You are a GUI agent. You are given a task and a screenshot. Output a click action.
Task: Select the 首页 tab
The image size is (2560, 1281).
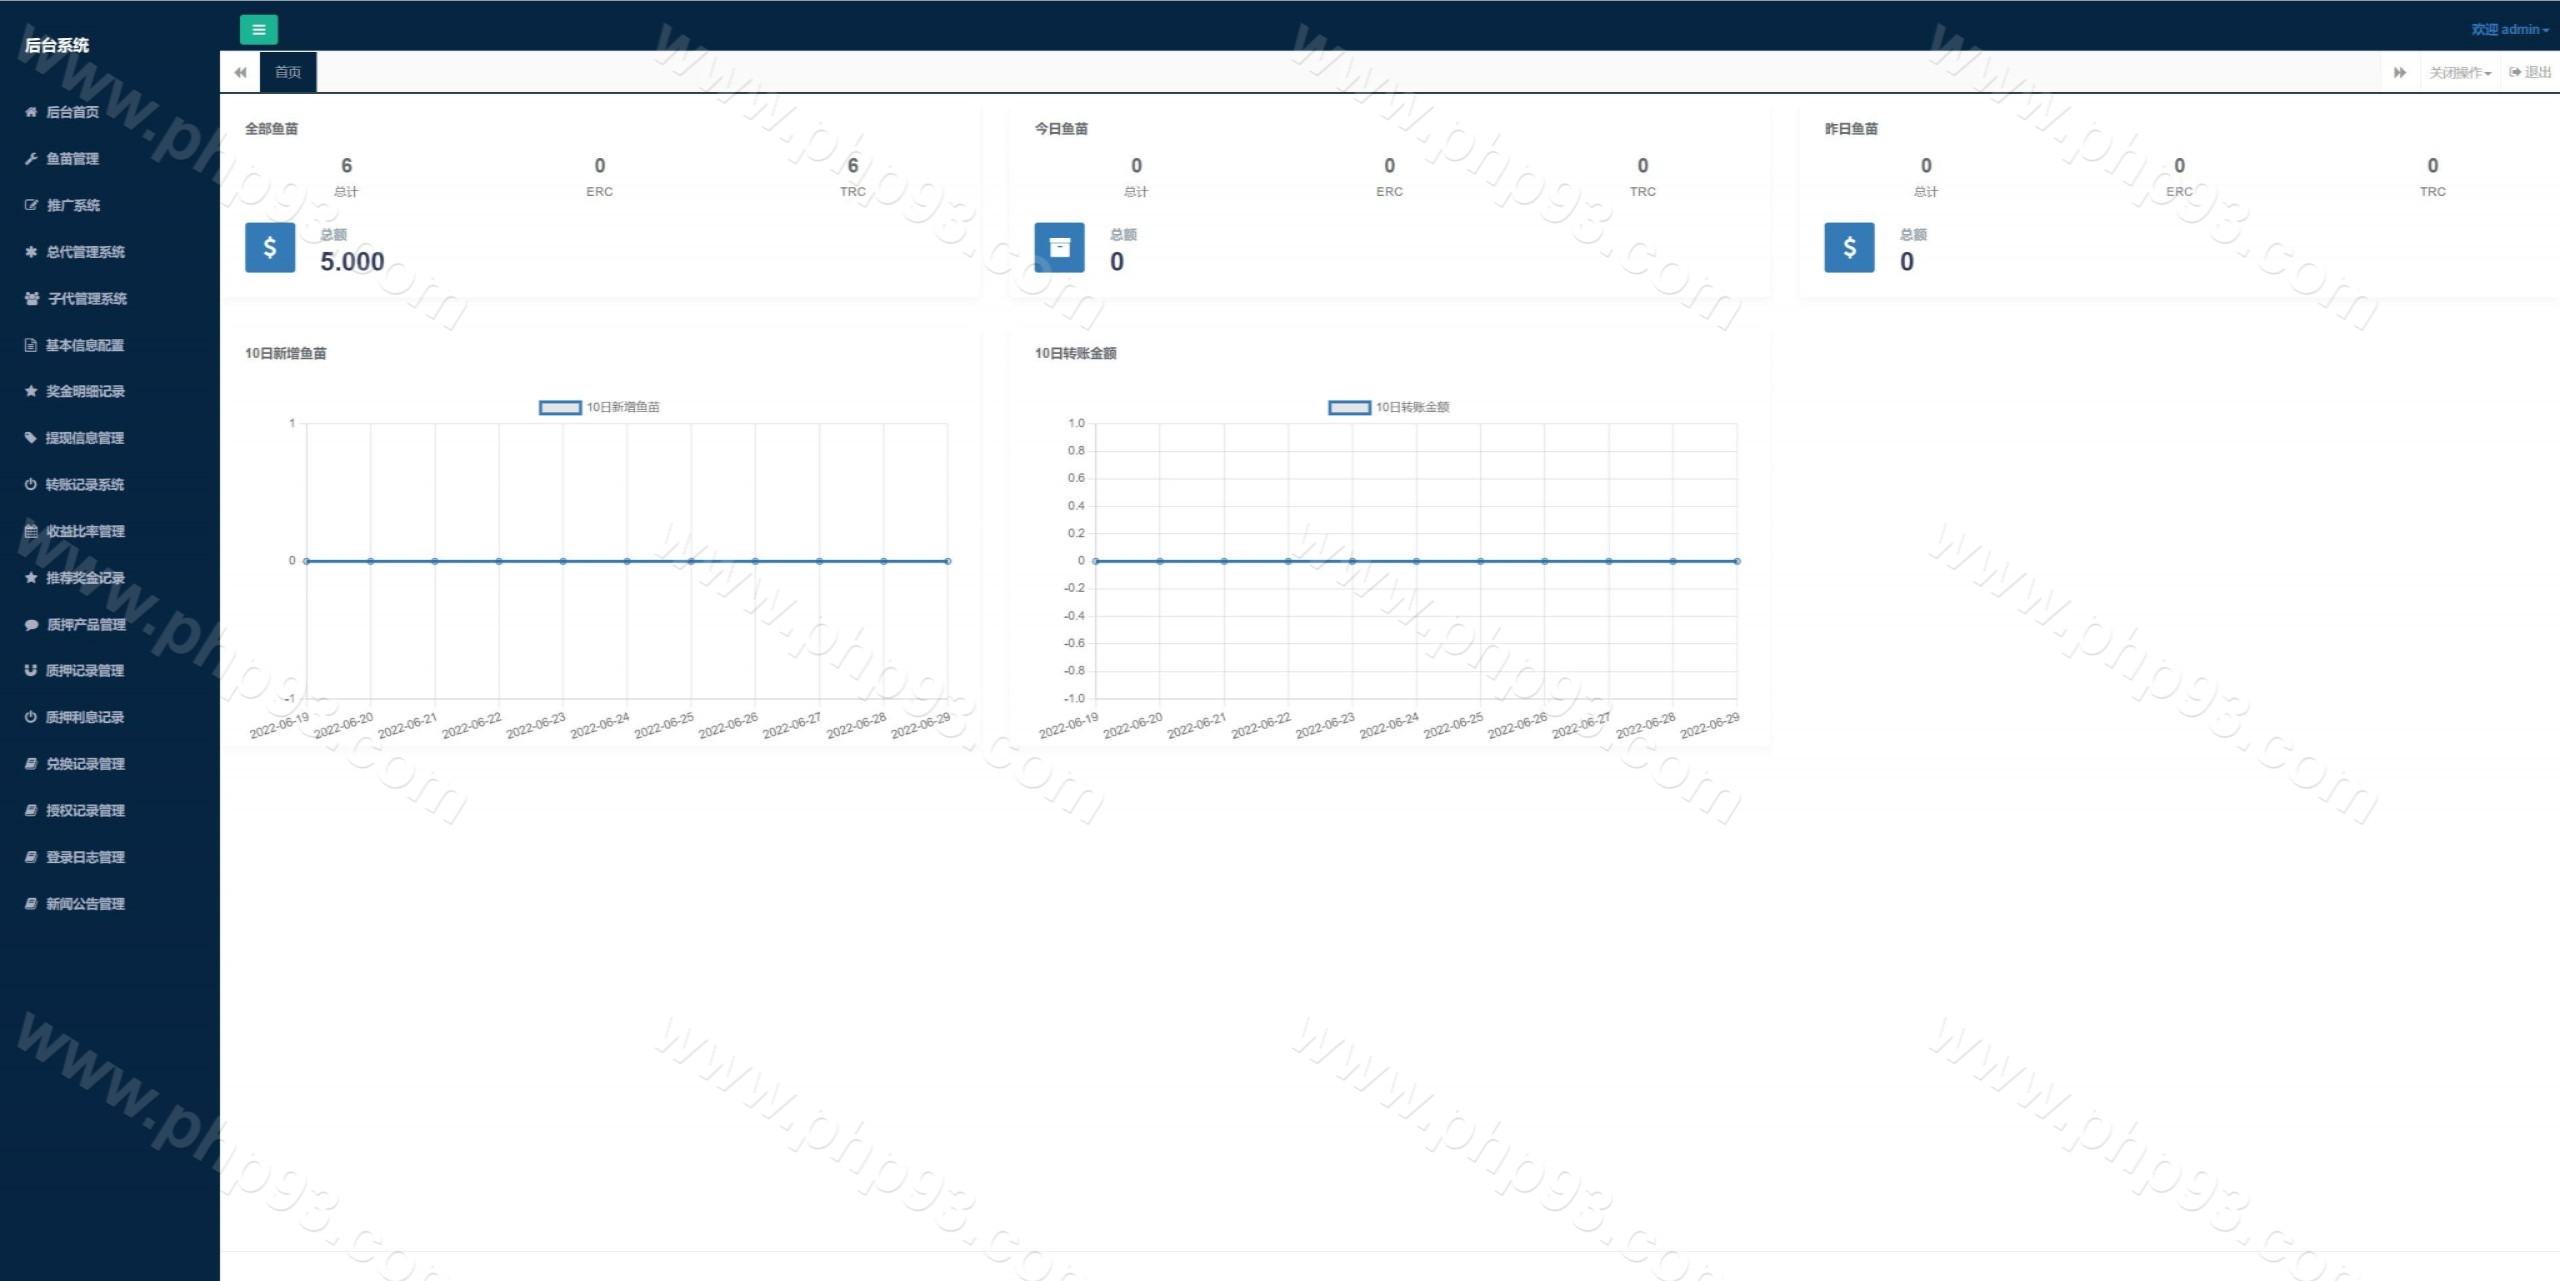click(288, 72)
